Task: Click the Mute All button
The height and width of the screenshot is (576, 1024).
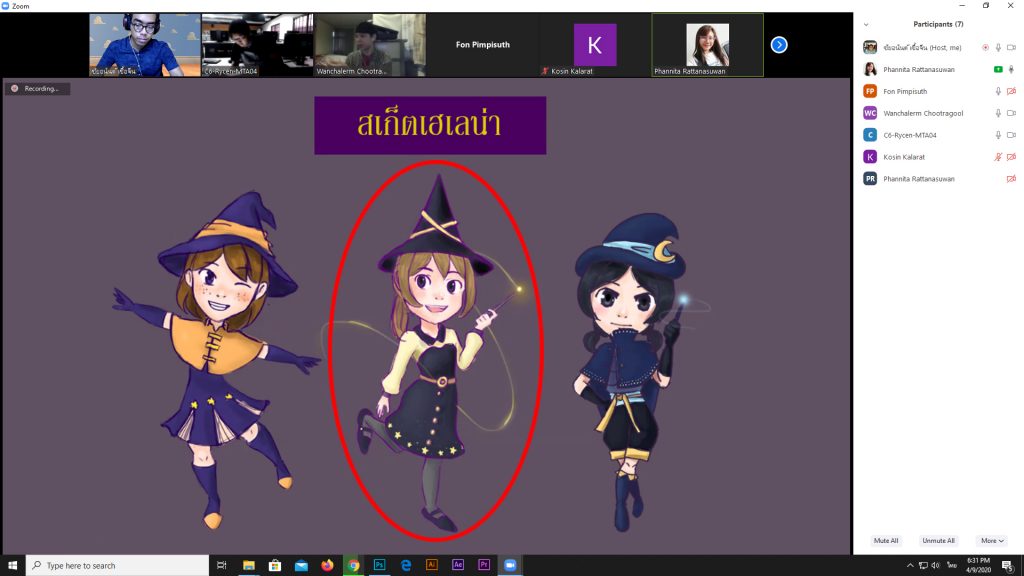Action: pyautogui.click(x=886, y=541)
